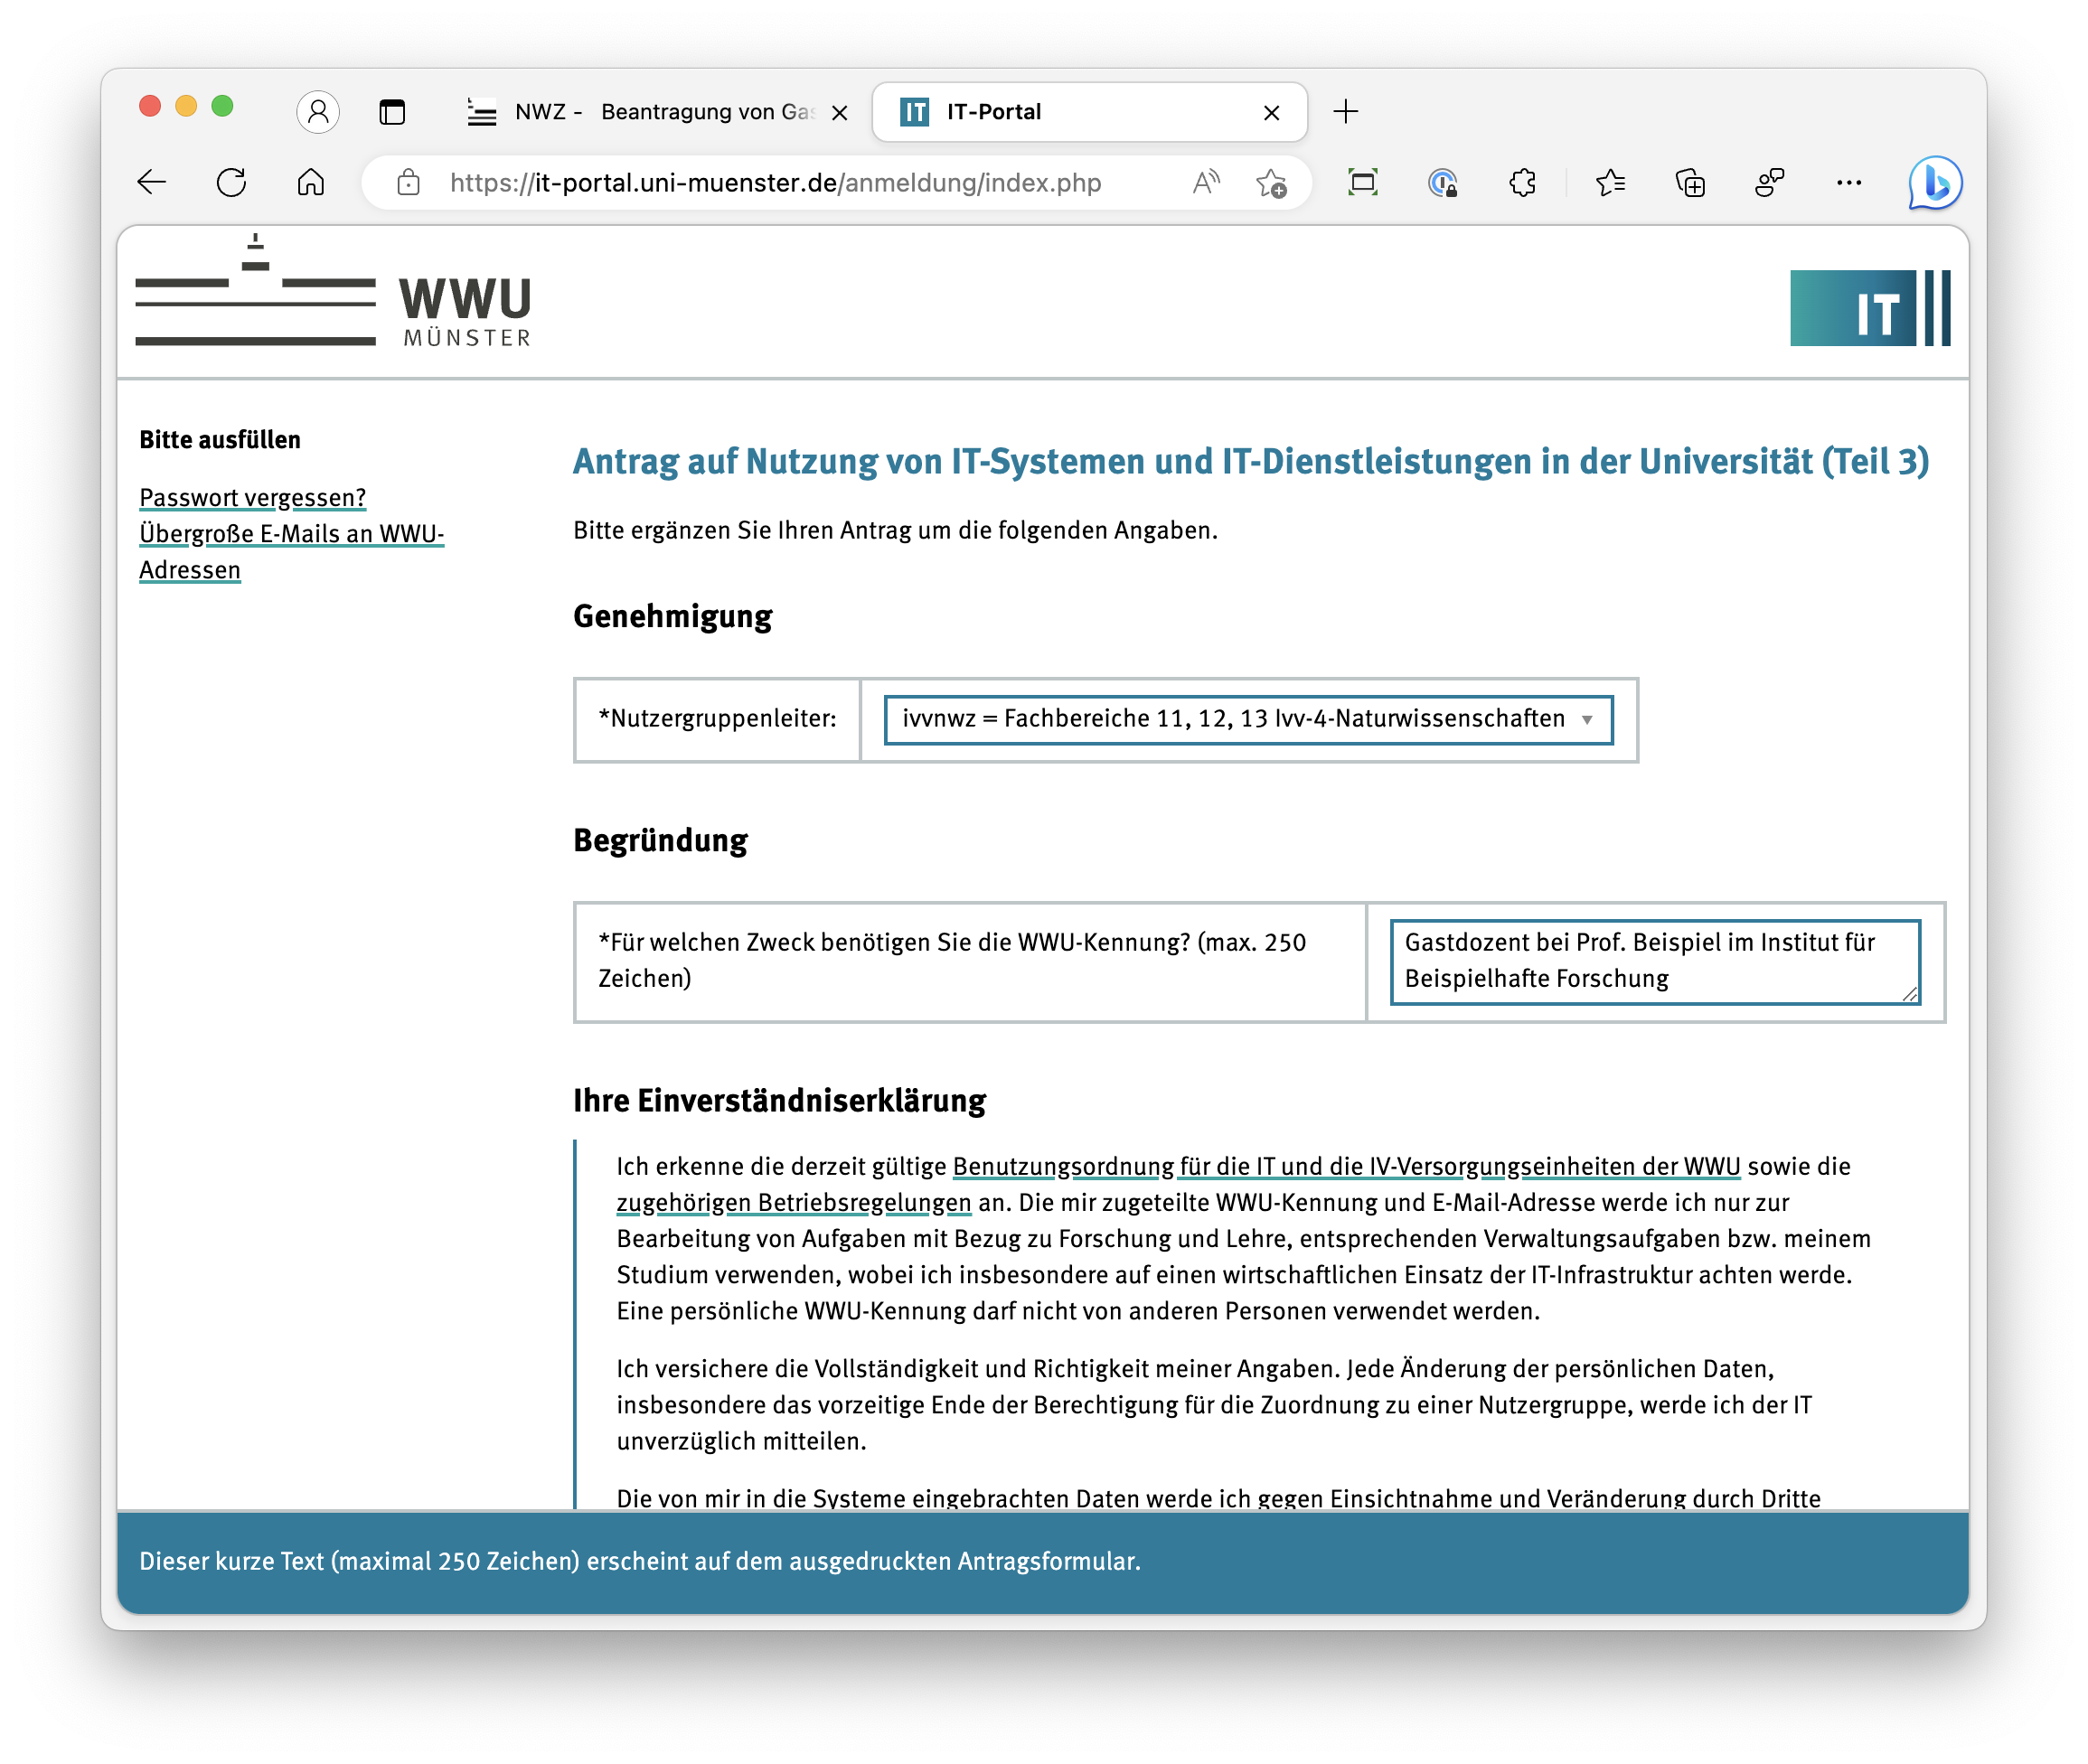This screenshot has height=1764, width=2088.
Task: Open a new browser tab
Action: pos(1346,111)
